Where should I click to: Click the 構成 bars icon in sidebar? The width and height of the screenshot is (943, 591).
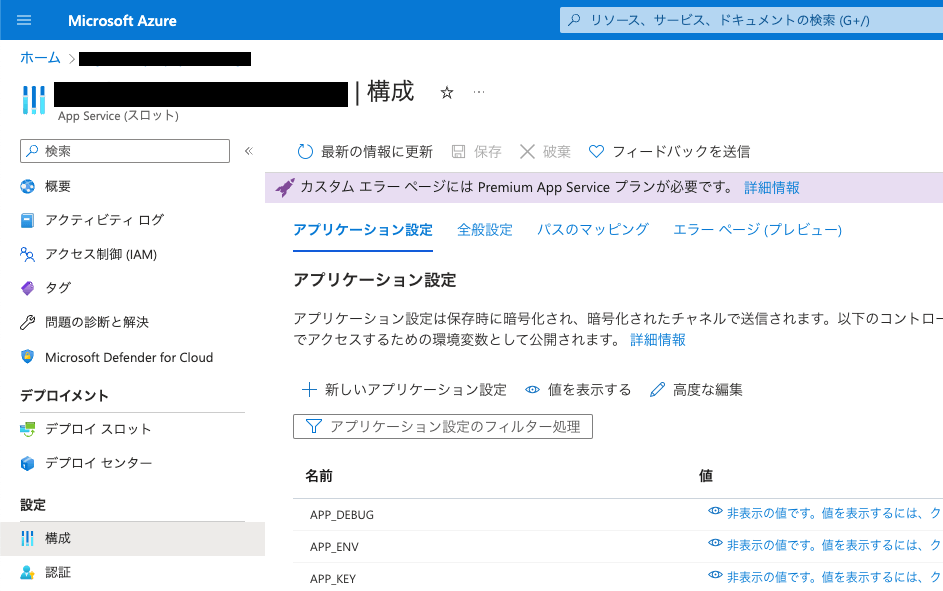coord(28,538)
